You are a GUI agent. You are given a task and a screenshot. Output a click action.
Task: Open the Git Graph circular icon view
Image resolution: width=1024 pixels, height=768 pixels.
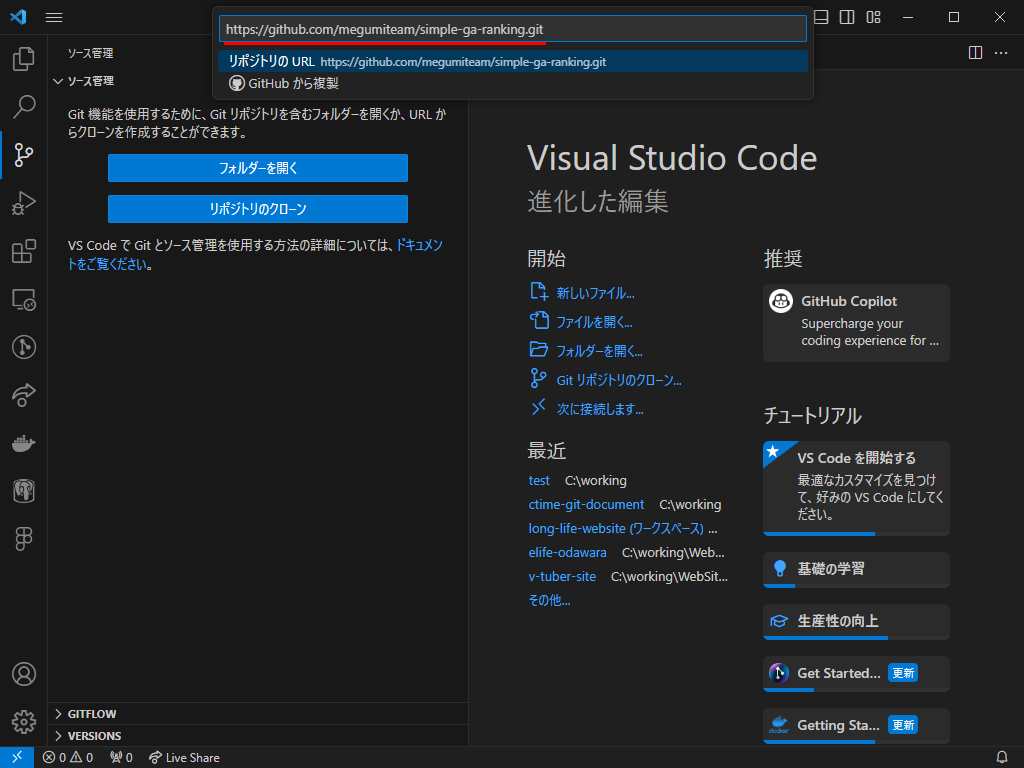(x=24, y=347)
